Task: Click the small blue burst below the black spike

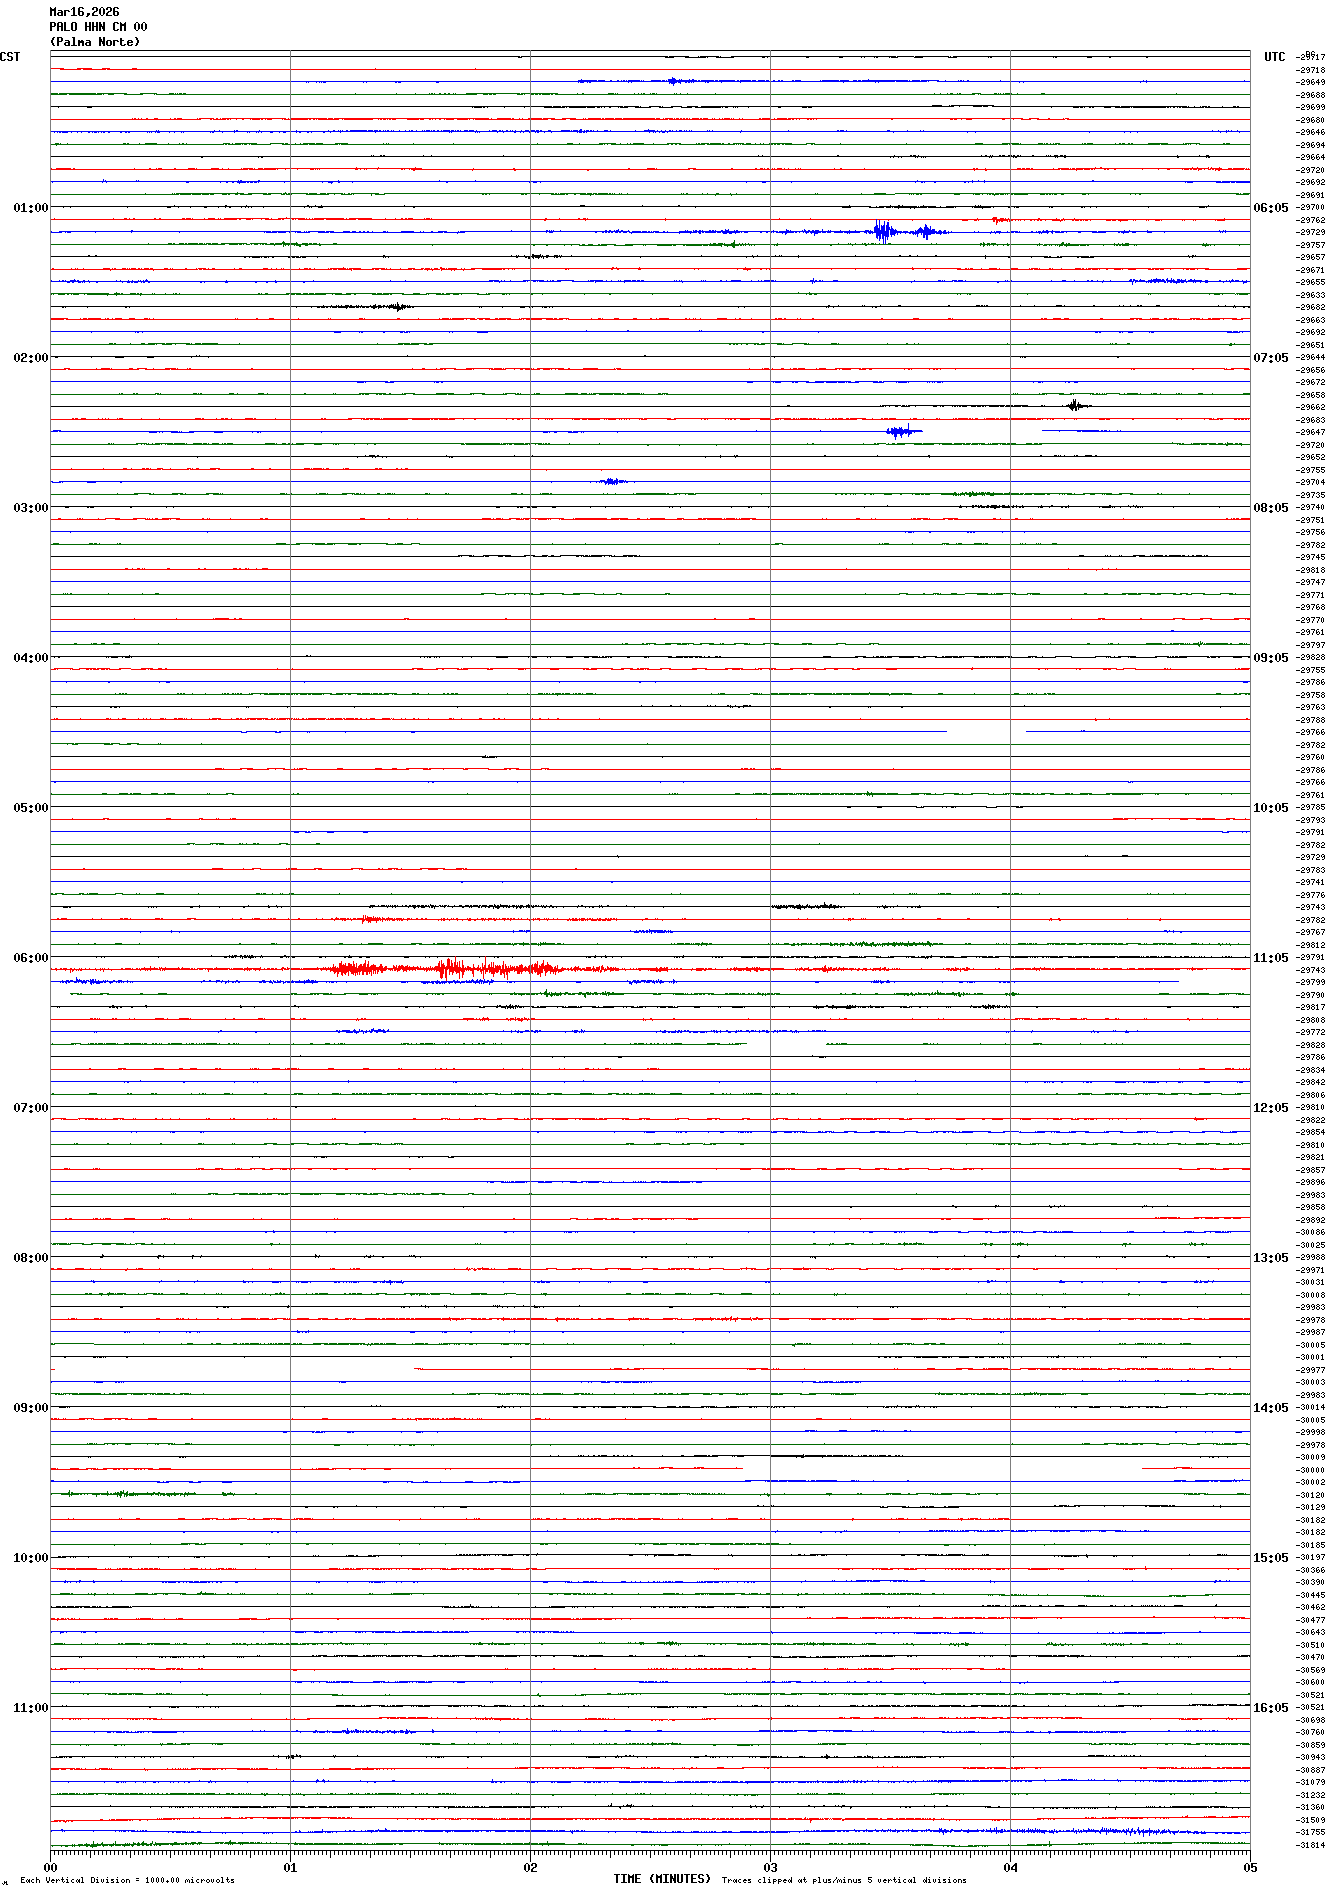Action: (900, 431)
